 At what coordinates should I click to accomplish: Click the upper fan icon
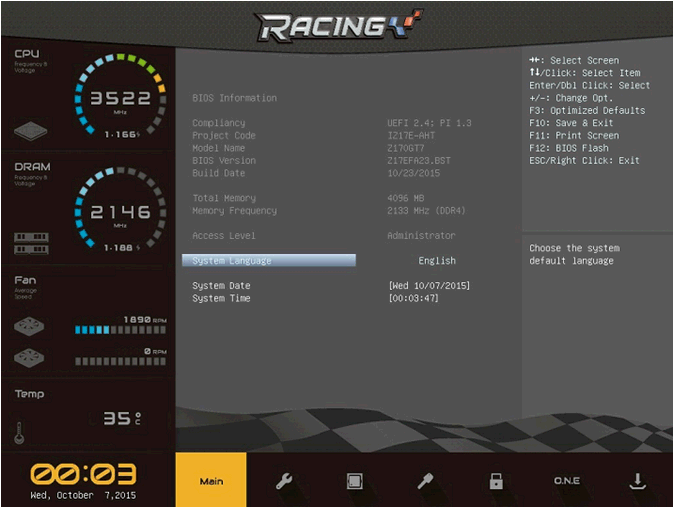click(x=29, y=326)
